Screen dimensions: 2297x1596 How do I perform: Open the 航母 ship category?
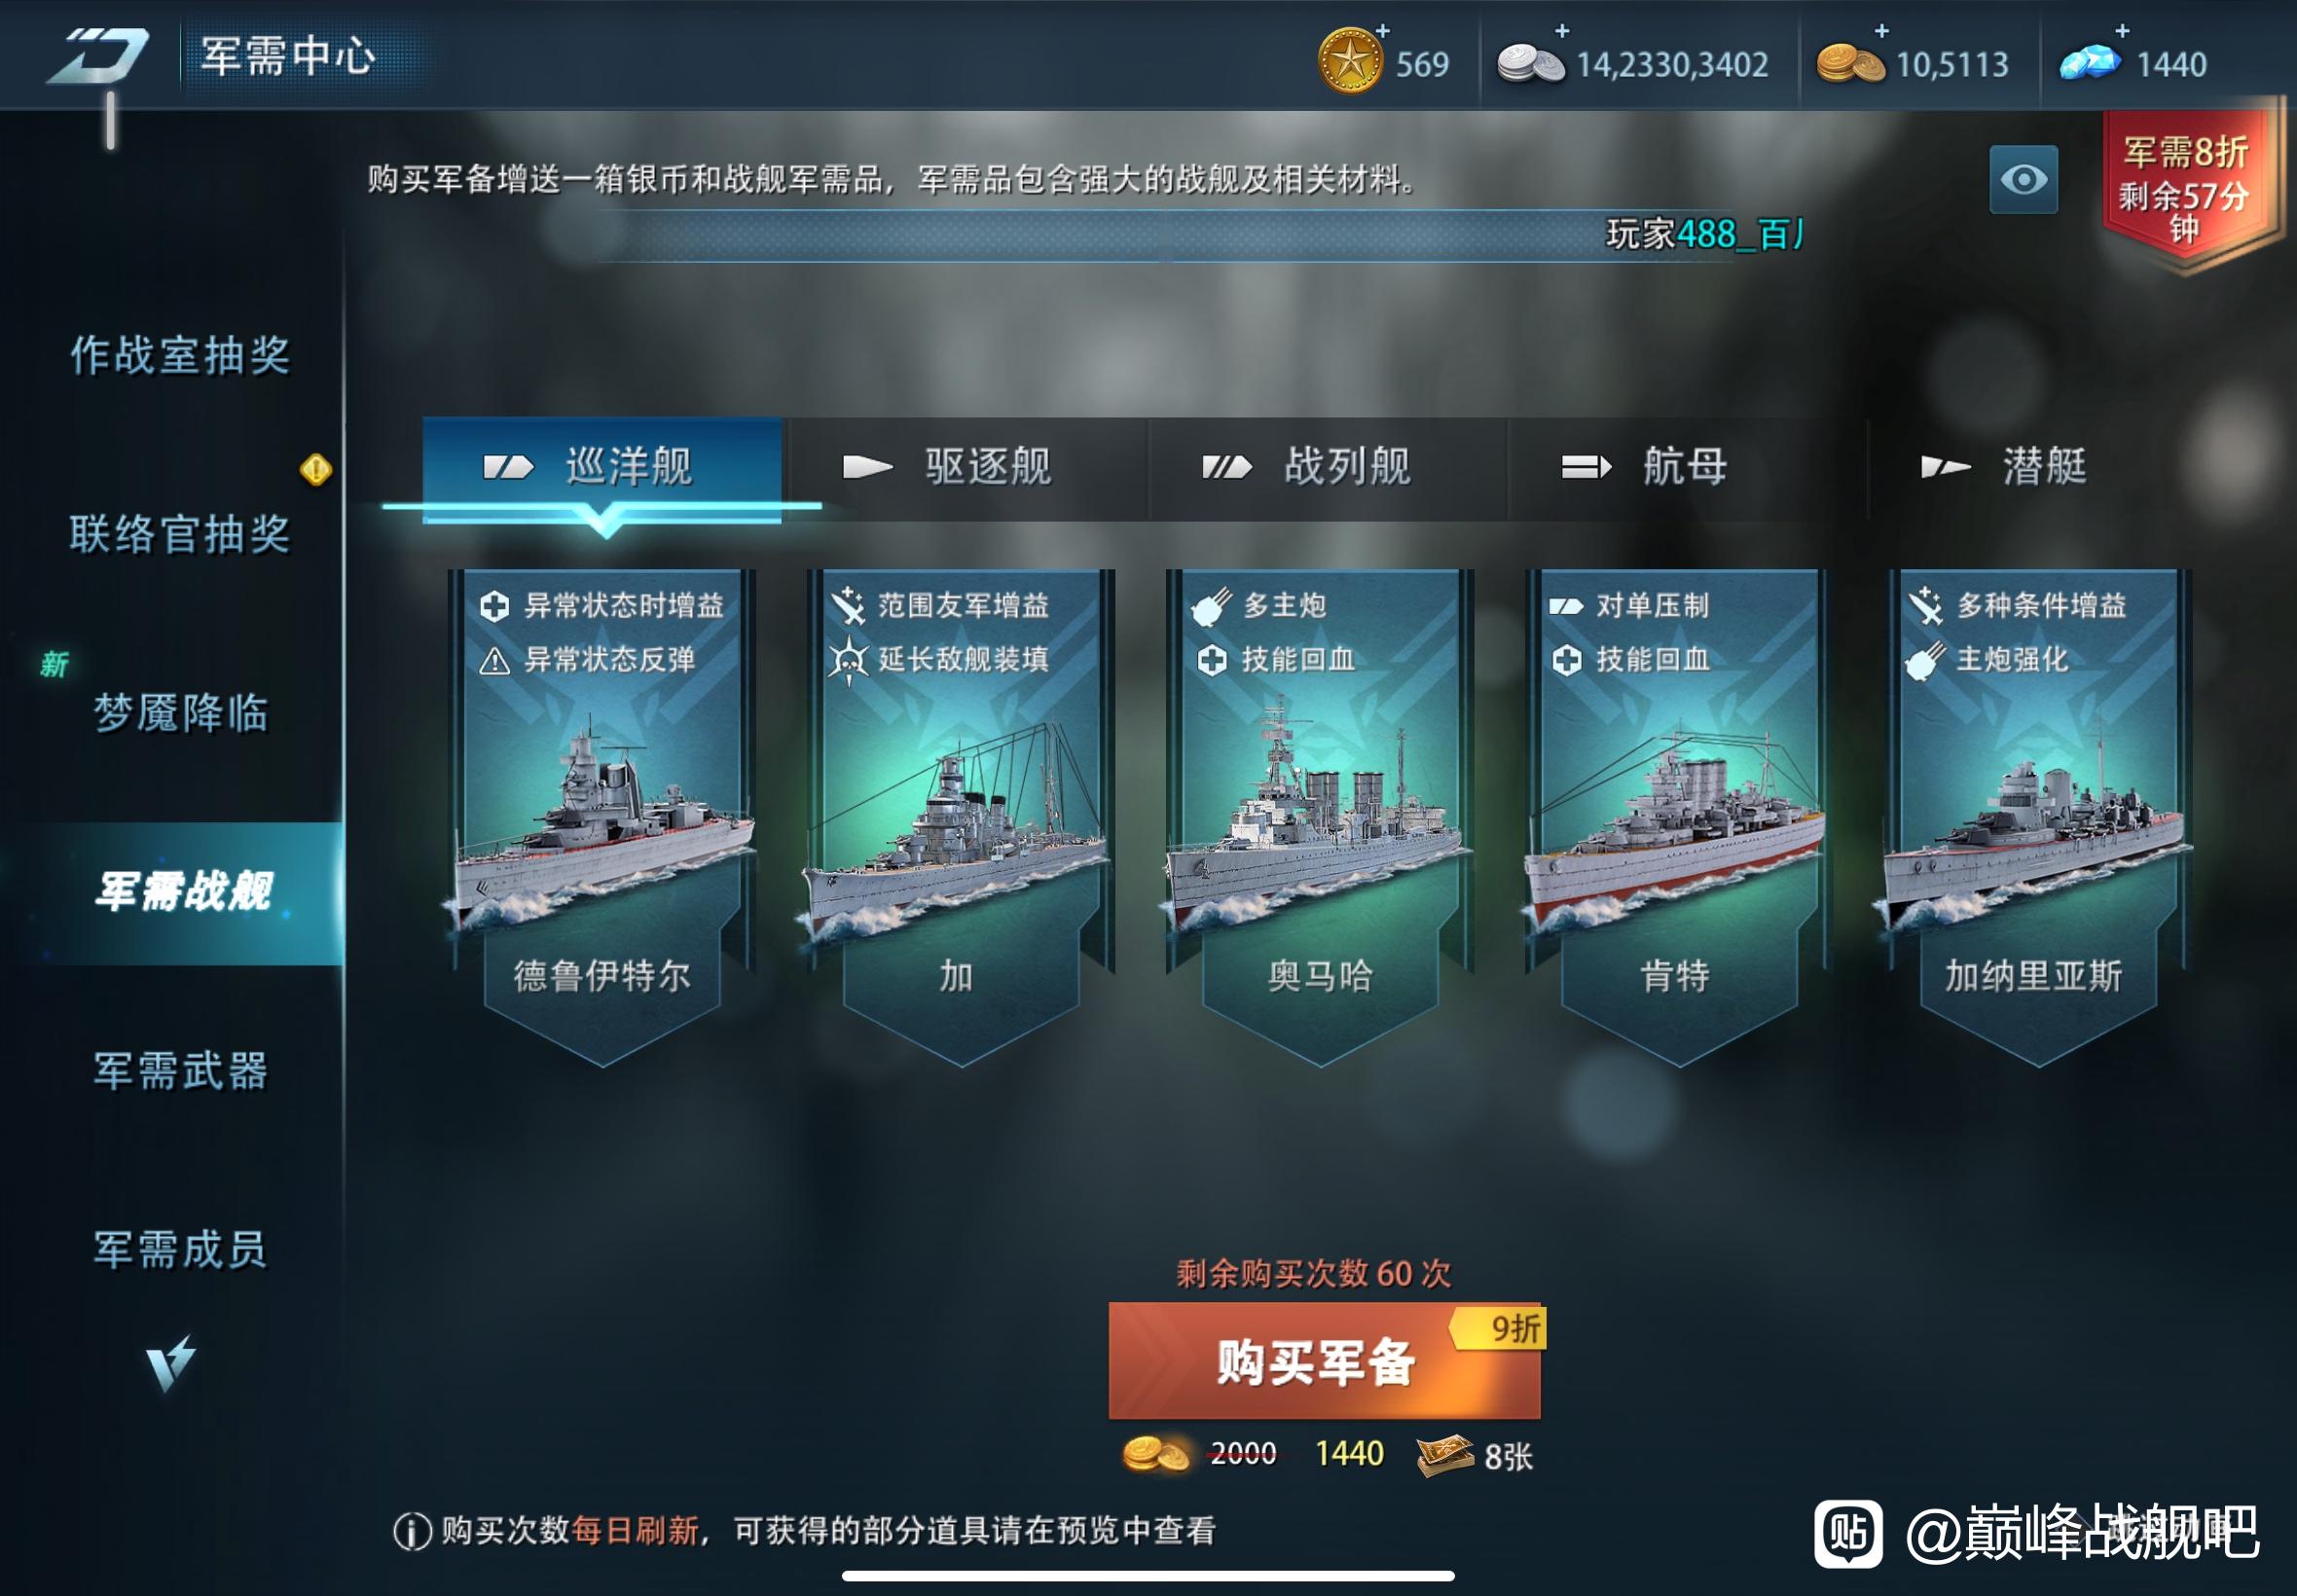(1686, 467)
